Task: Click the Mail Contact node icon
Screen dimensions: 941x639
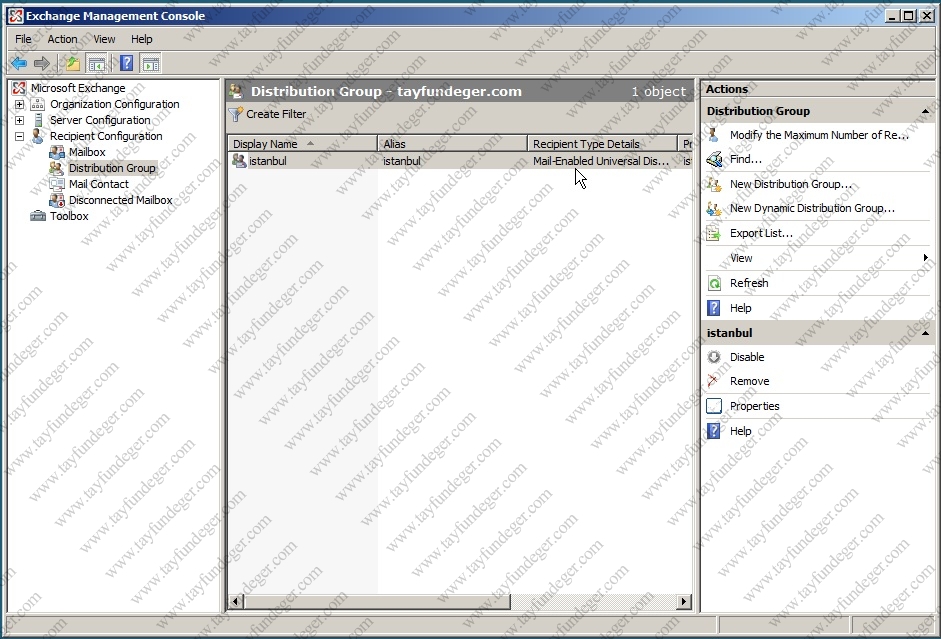Action: coord(57,184)
